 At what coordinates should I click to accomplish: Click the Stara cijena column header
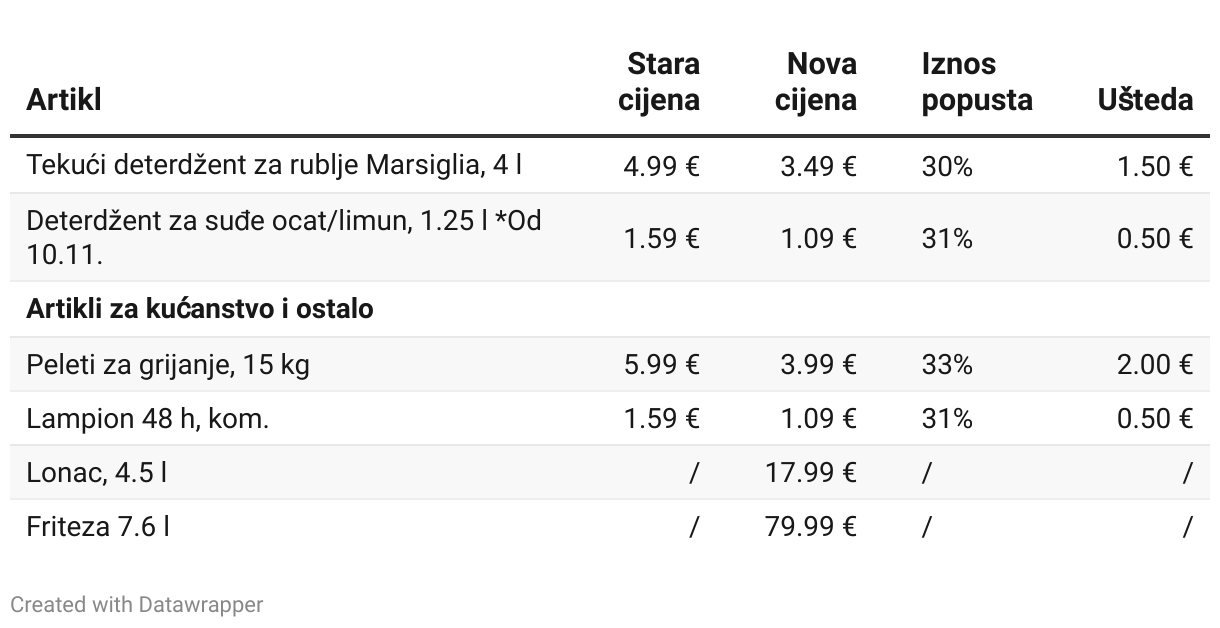[659, 82]
